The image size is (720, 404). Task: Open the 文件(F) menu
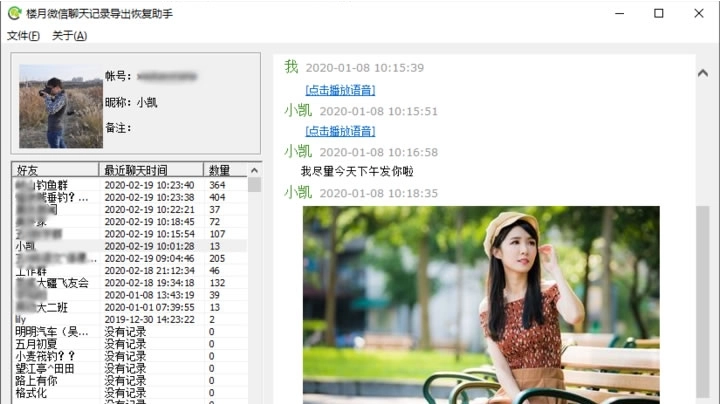23,36
